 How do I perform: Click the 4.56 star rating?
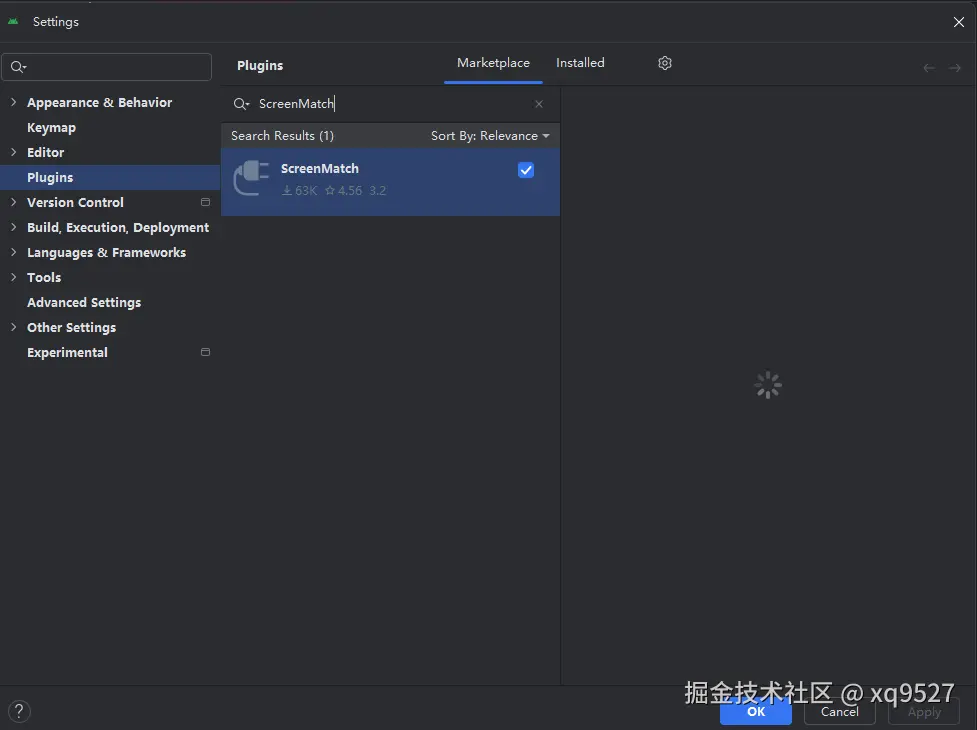point(343,191)
